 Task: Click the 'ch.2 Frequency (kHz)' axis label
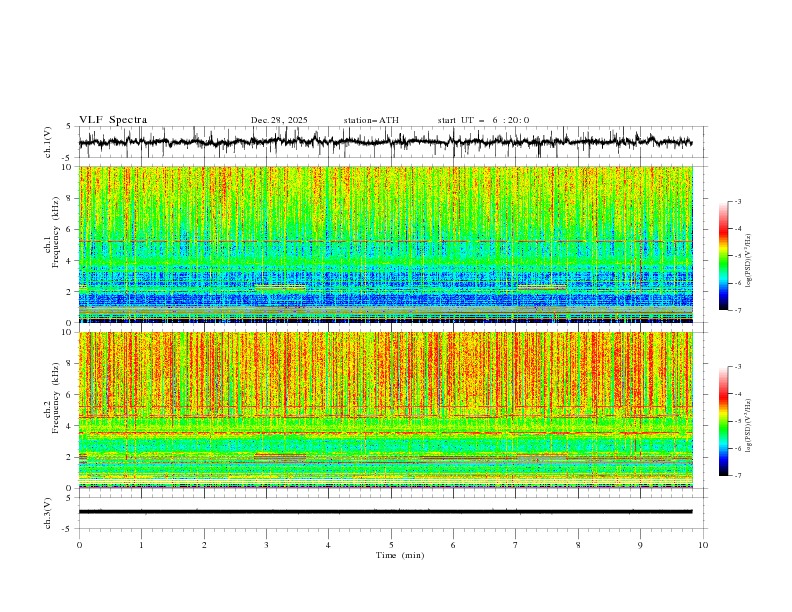(x=52, y=397)
